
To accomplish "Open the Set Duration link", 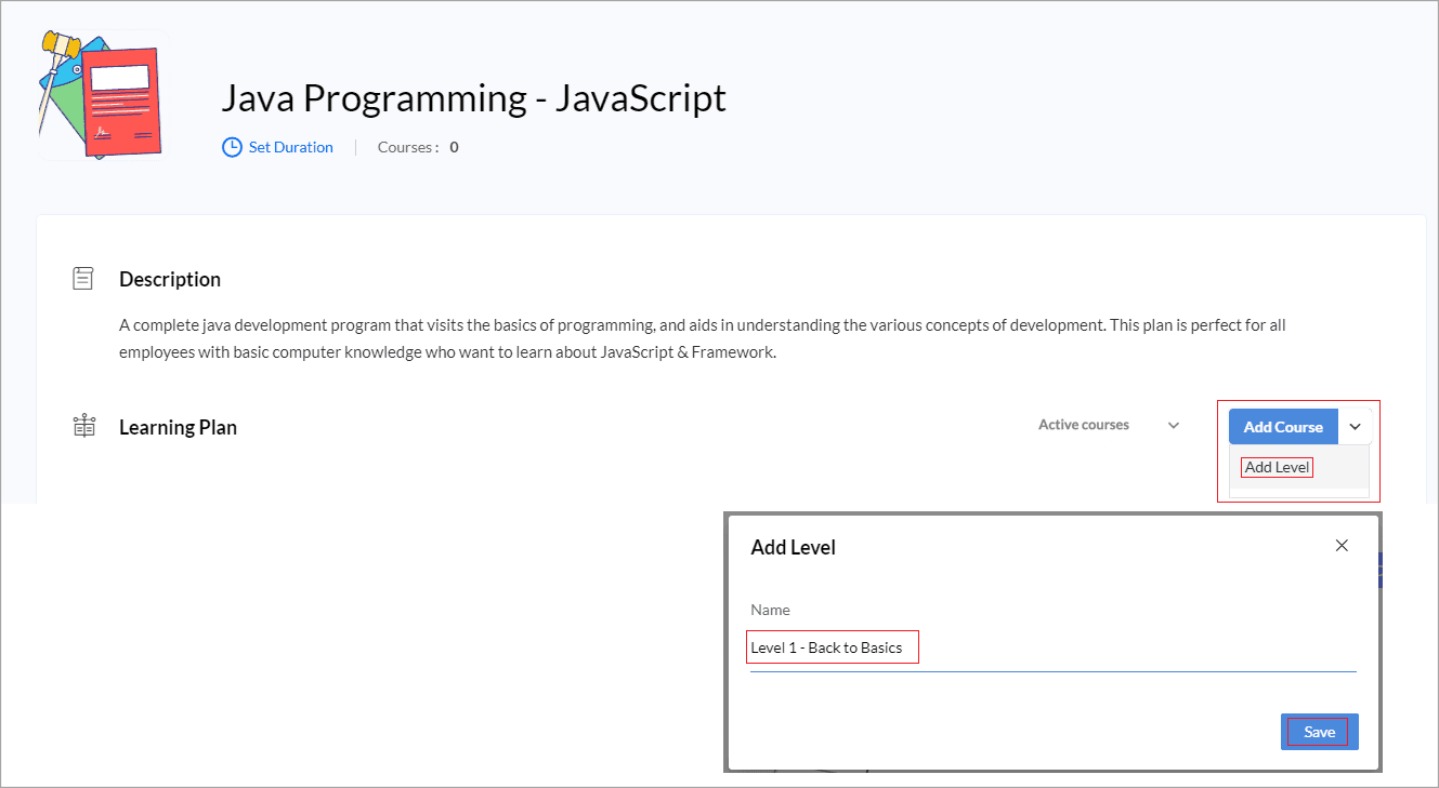I will 290,147.
